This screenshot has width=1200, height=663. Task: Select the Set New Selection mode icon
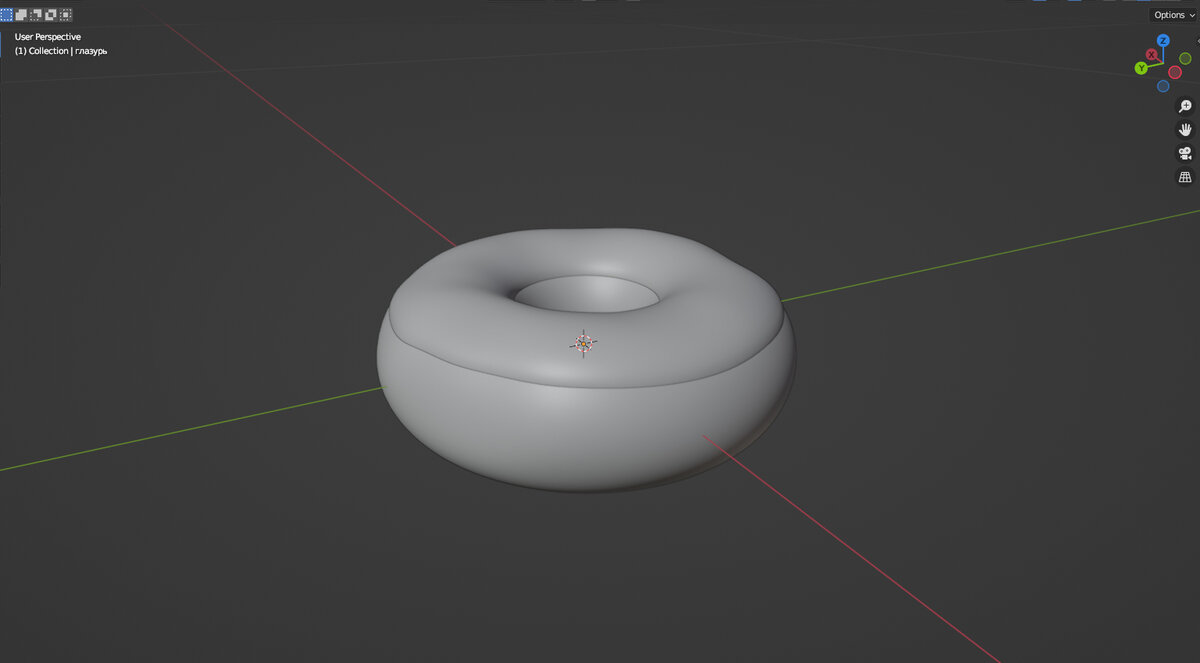point(6,14)
